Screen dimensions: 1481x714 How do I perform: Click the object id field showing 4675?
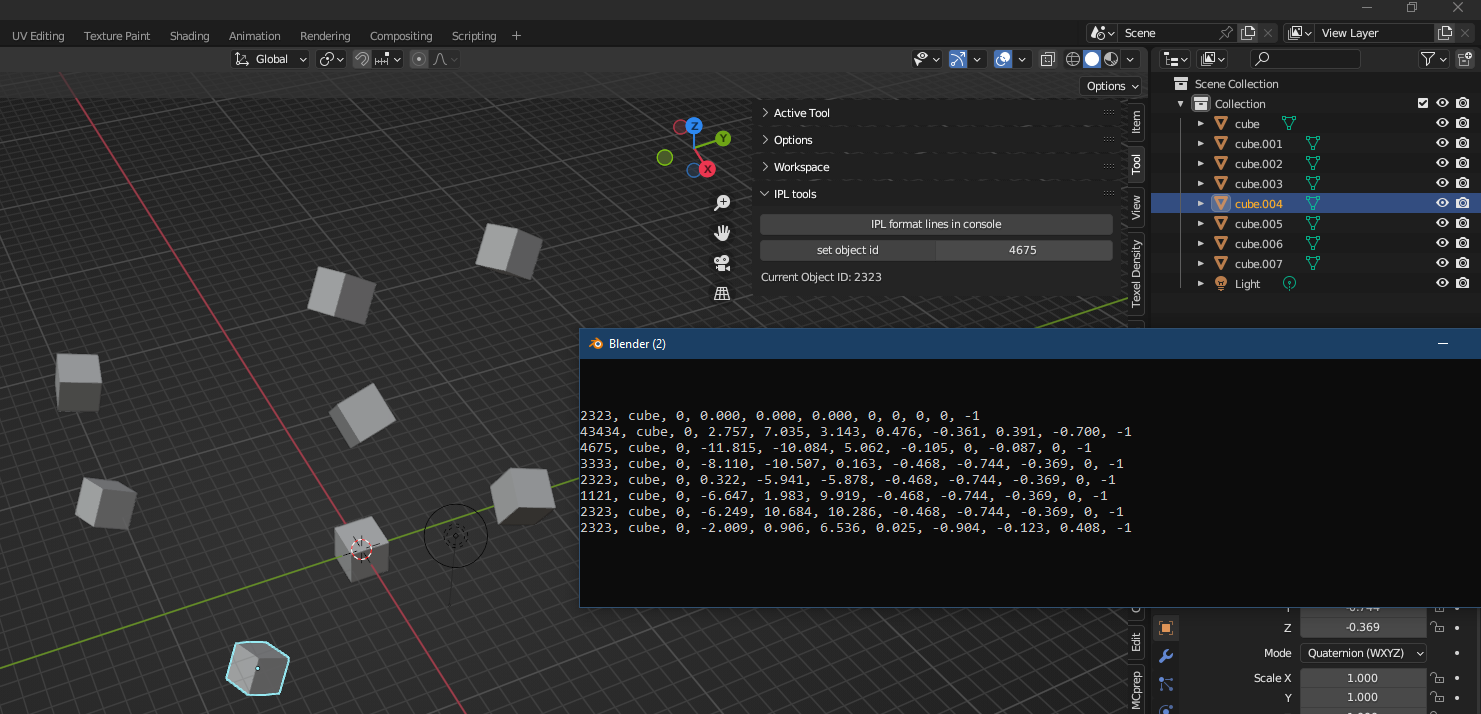point(1023,250)
